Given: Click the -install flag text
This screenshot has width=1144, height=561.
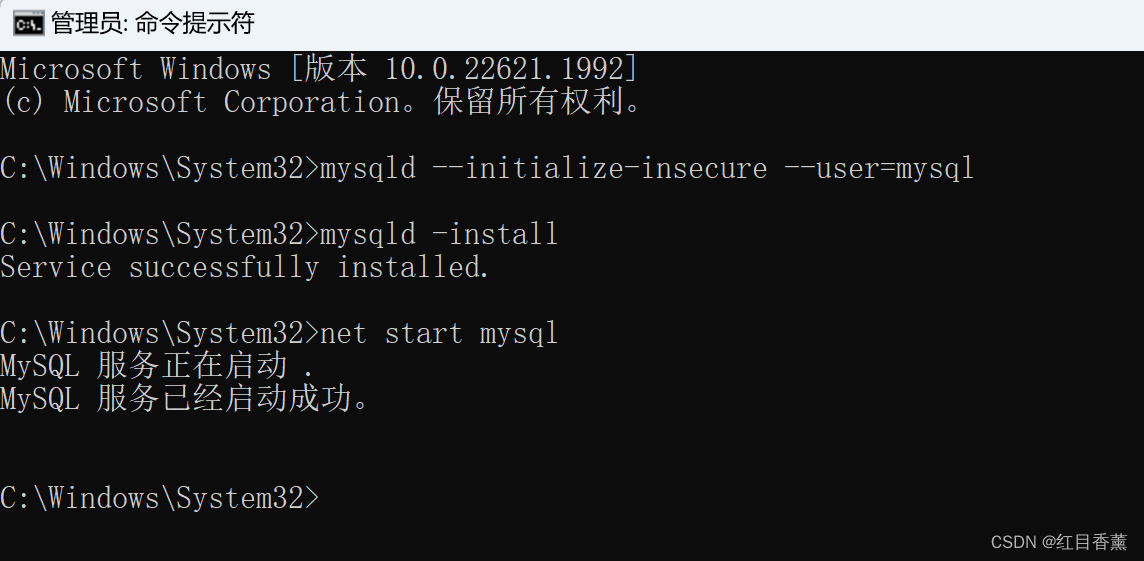Looking at the screenshot, I should point(496,234).
